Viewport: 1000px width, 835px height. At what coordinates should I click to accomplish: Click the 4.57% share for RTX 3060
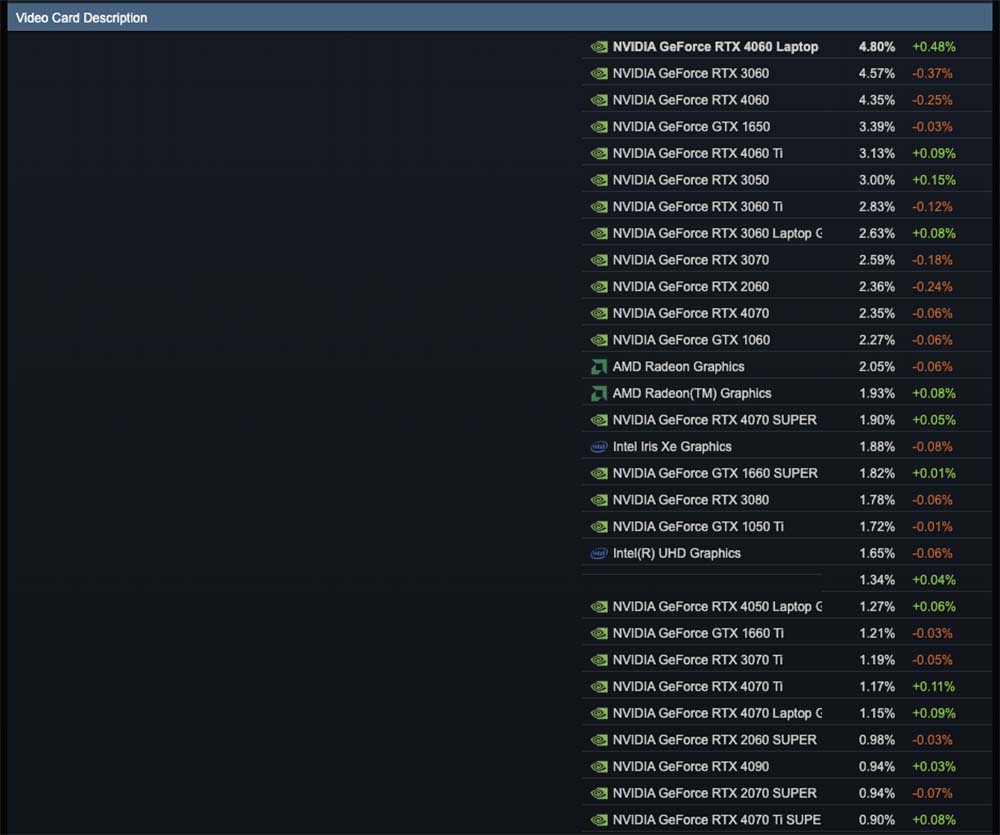click(876, 73)
